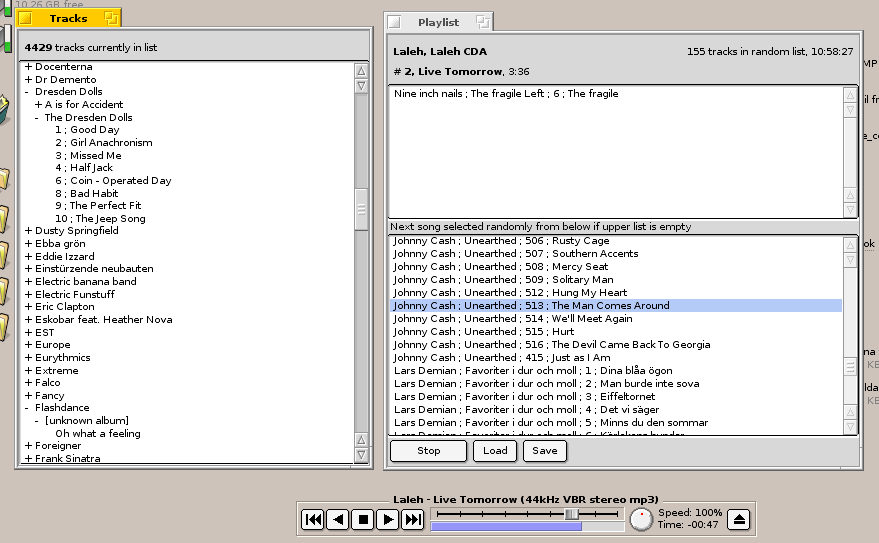Select the Tracks tab
This screenshot has height=543, width=879.
coord(68,18)
